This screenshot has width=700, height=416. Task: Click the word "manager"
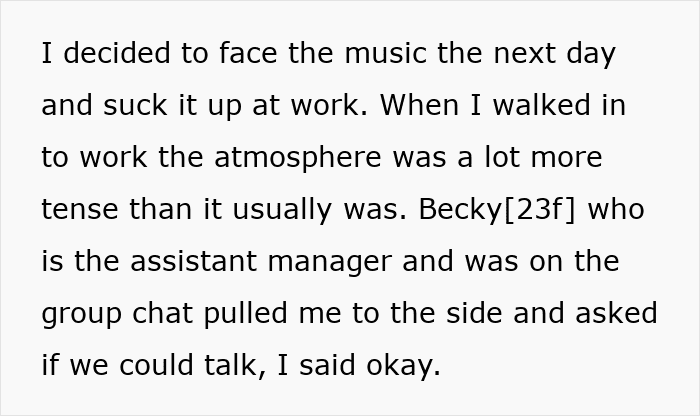point(329,263)
